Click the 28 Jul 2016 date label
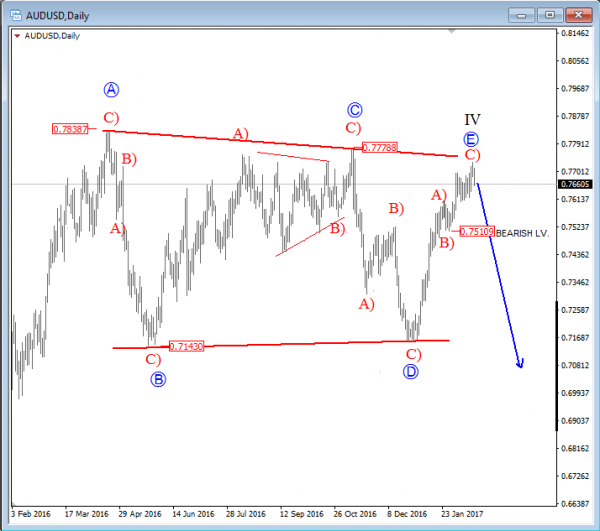600x531 pixels. click(246, 514)
